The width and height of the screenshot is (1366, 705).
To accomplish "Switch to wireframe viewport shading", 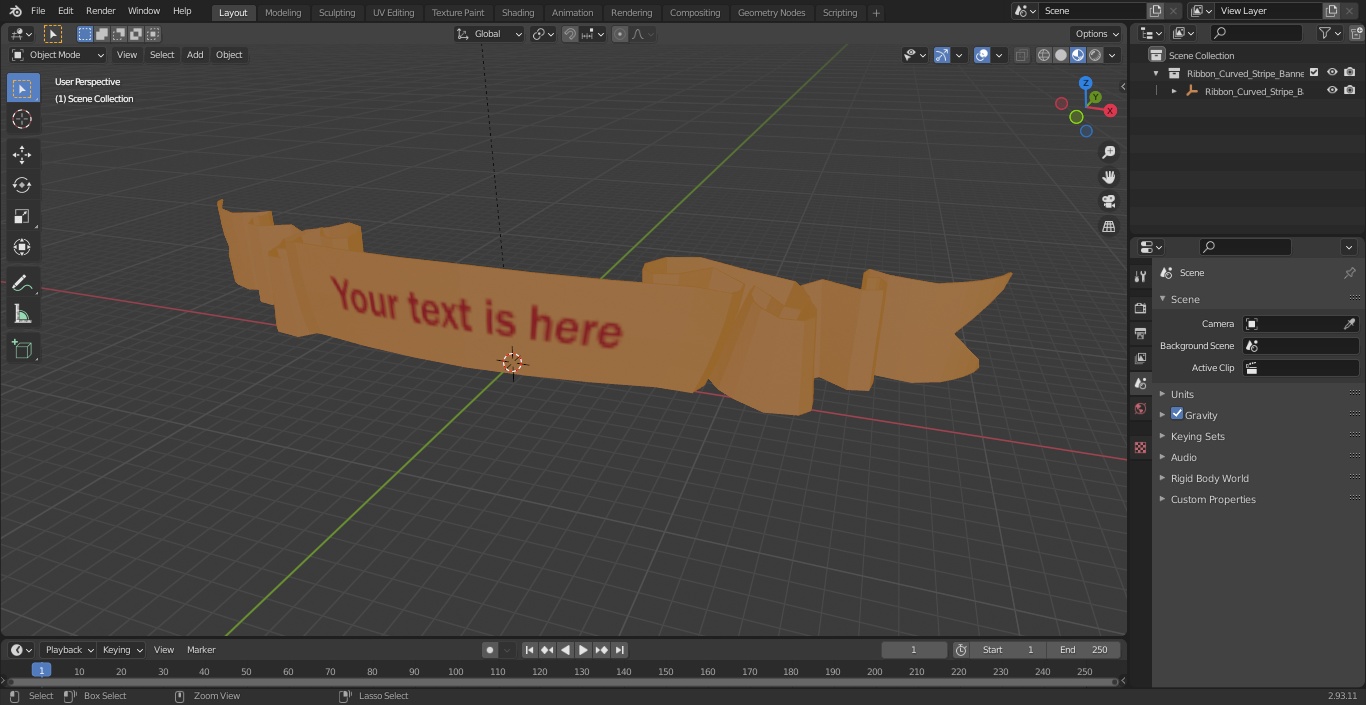I will click(1044, 55).
